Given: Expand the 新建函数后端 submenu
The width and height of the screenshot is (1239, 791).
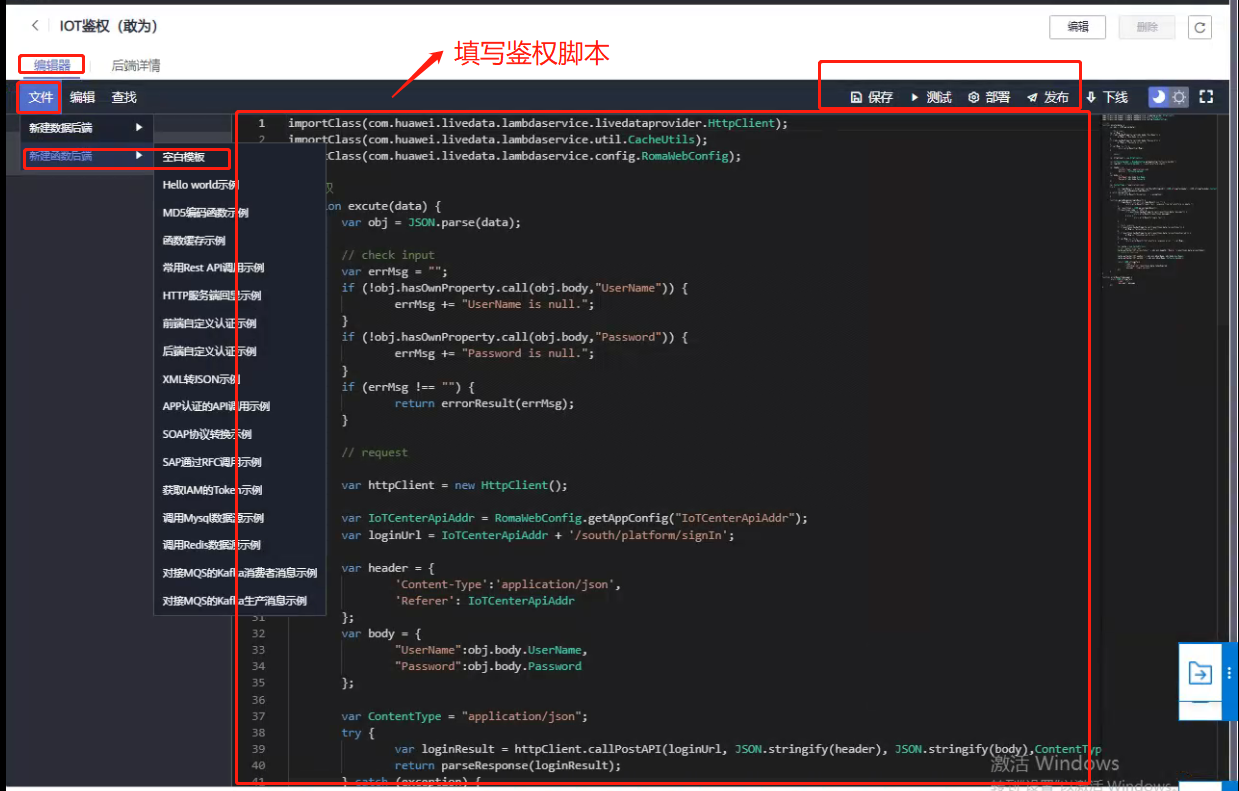Looking at the screenshot, I should tap(86, 156).
